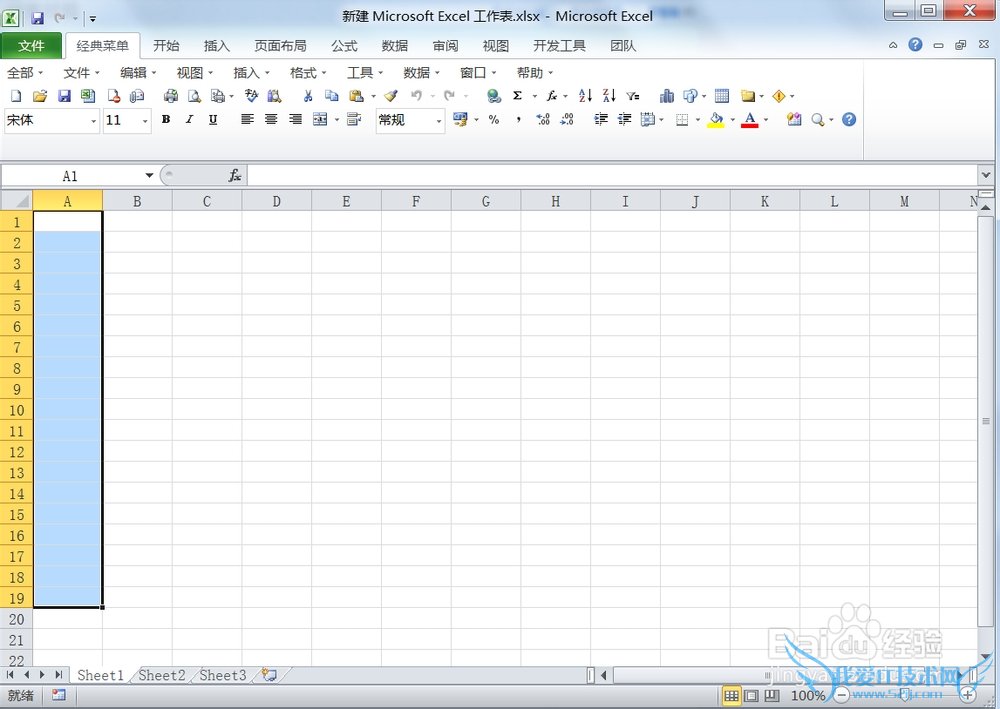
Task: Switch to Page Layout view in status bar
Action: [x=751, y=696]
